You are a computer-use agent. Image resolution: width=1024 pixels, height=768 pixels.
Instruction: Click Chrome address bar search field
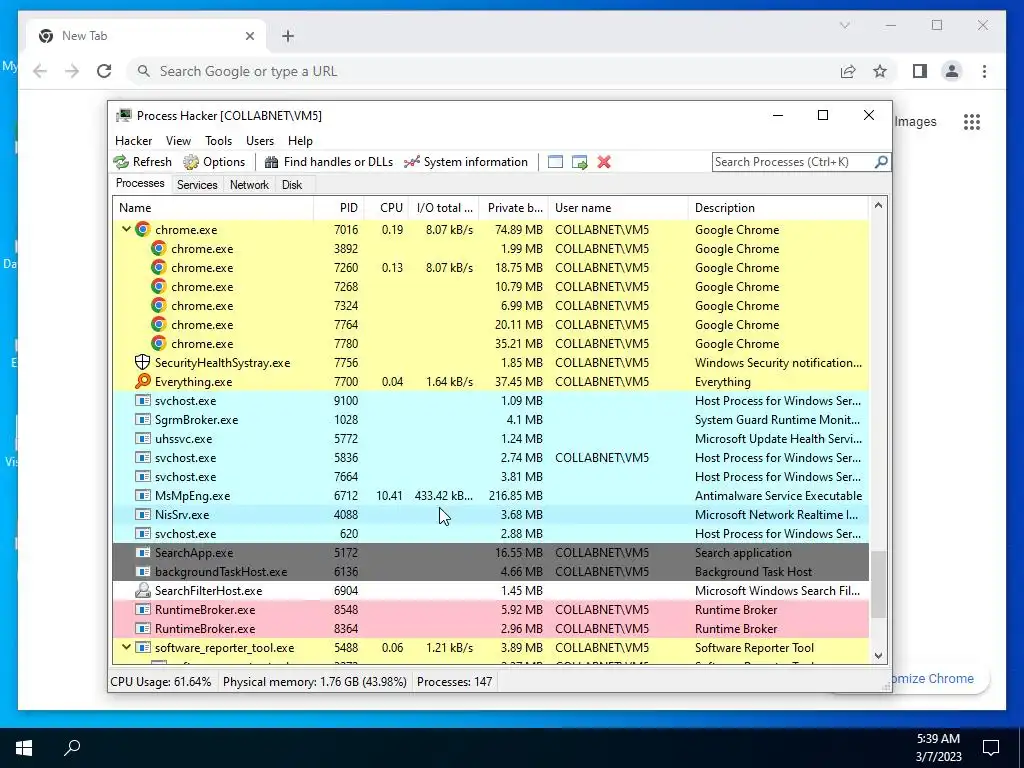click(x=483, y=71)
